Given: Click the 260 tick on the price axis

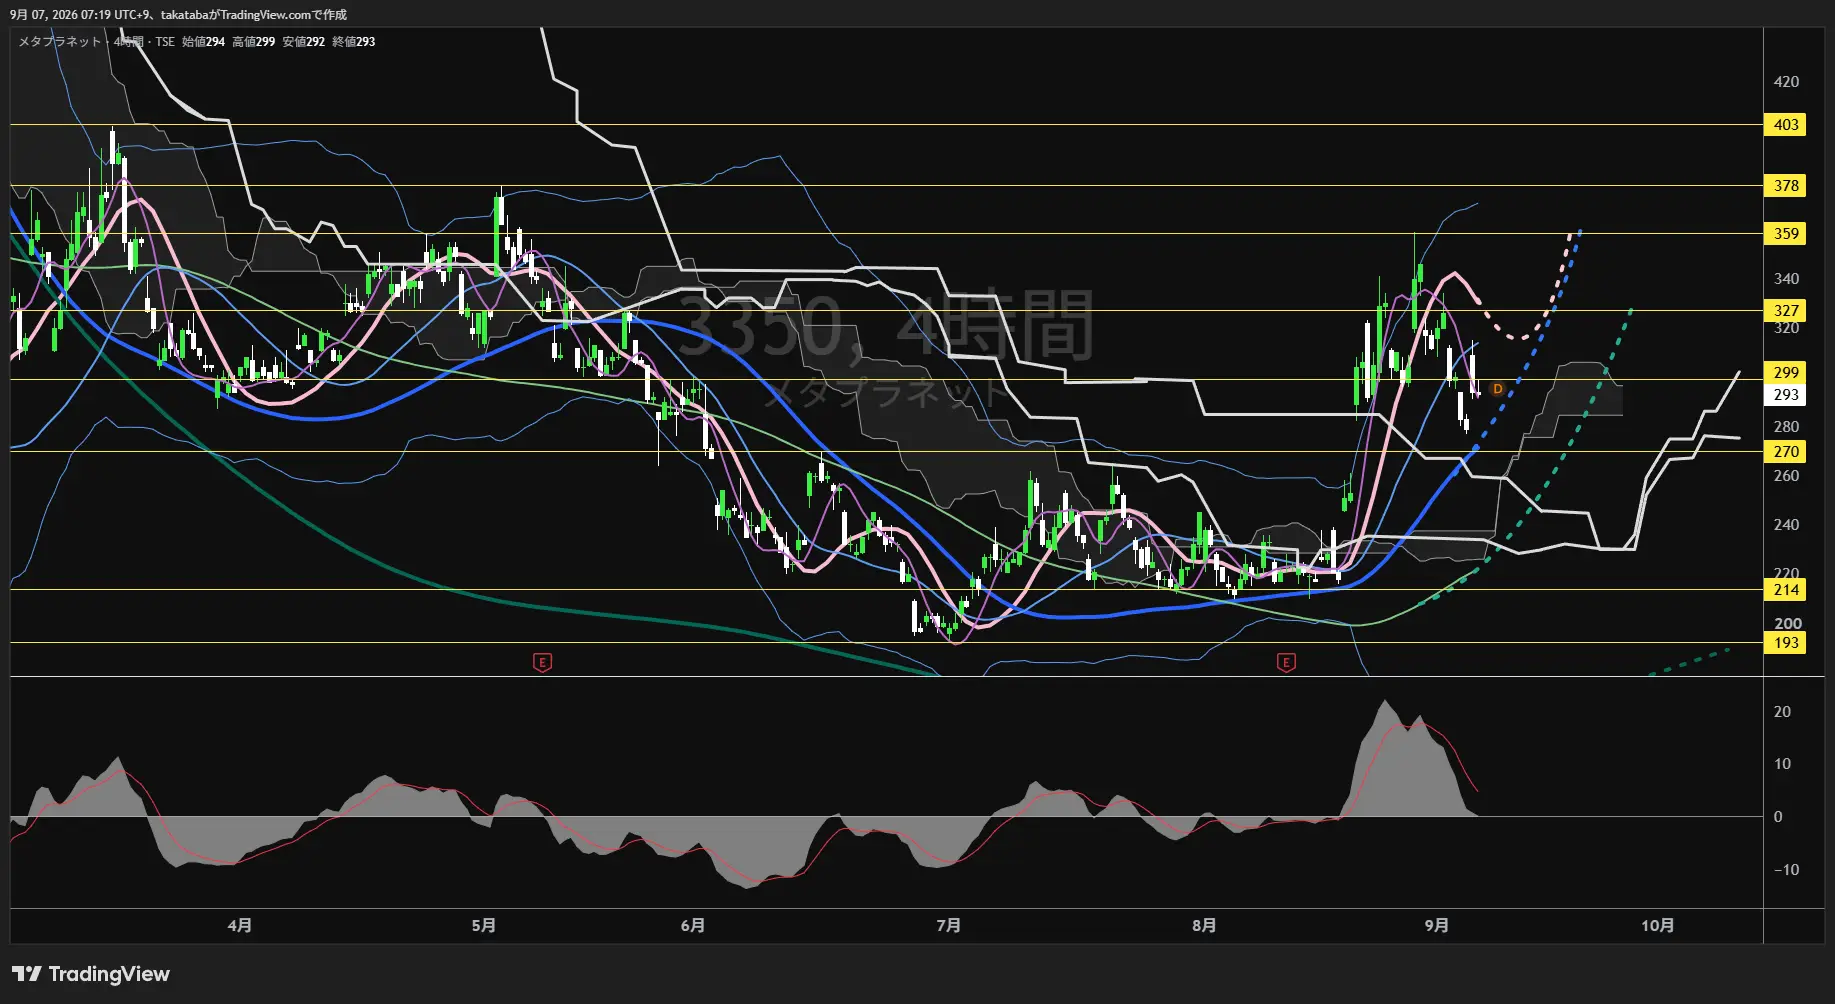Looking at the screenshot, I should pyautogui.click(x=1786, y=476).
